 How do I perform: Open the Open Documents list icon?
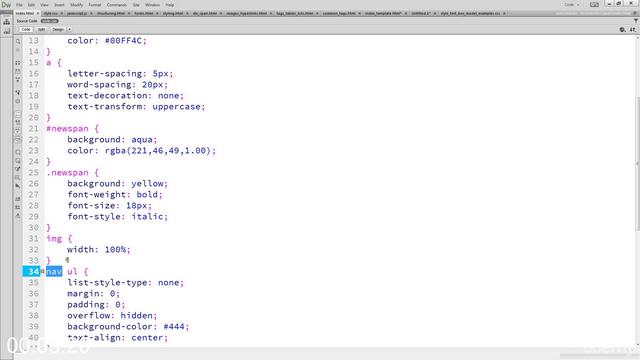[18, 41]
